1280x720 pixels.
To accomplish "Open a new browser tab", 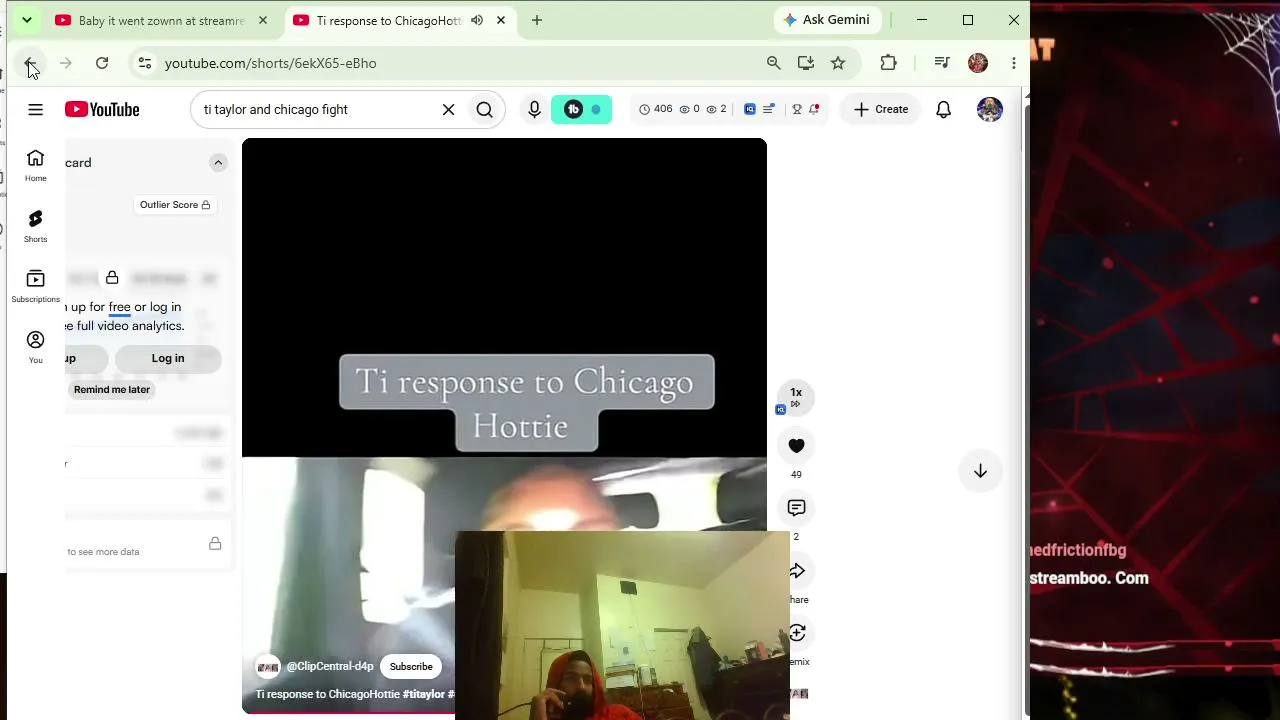I will point(537,20).
